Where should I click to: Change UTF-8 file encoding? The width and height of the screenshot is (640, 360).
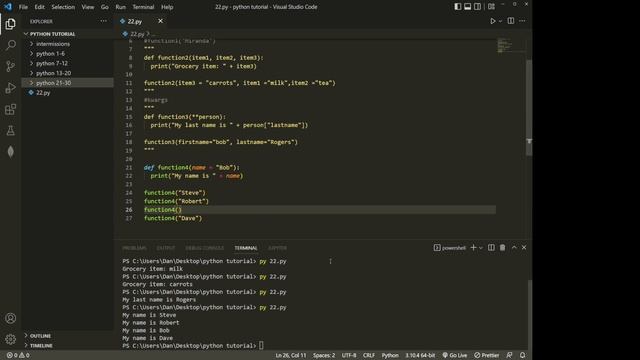click(x=349, y=355)
